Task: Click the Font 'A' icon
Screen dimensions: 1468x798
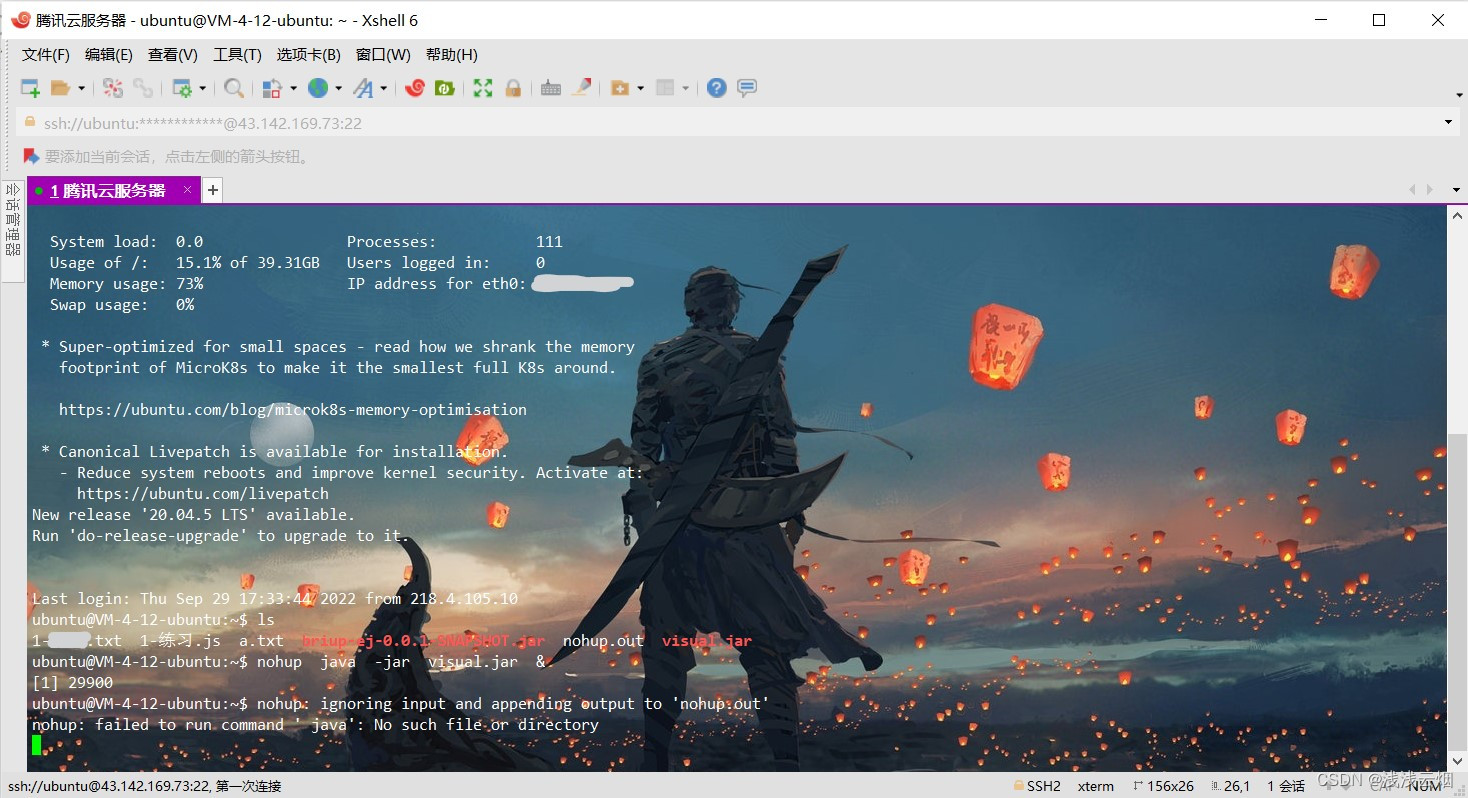Action: [363, 88]
